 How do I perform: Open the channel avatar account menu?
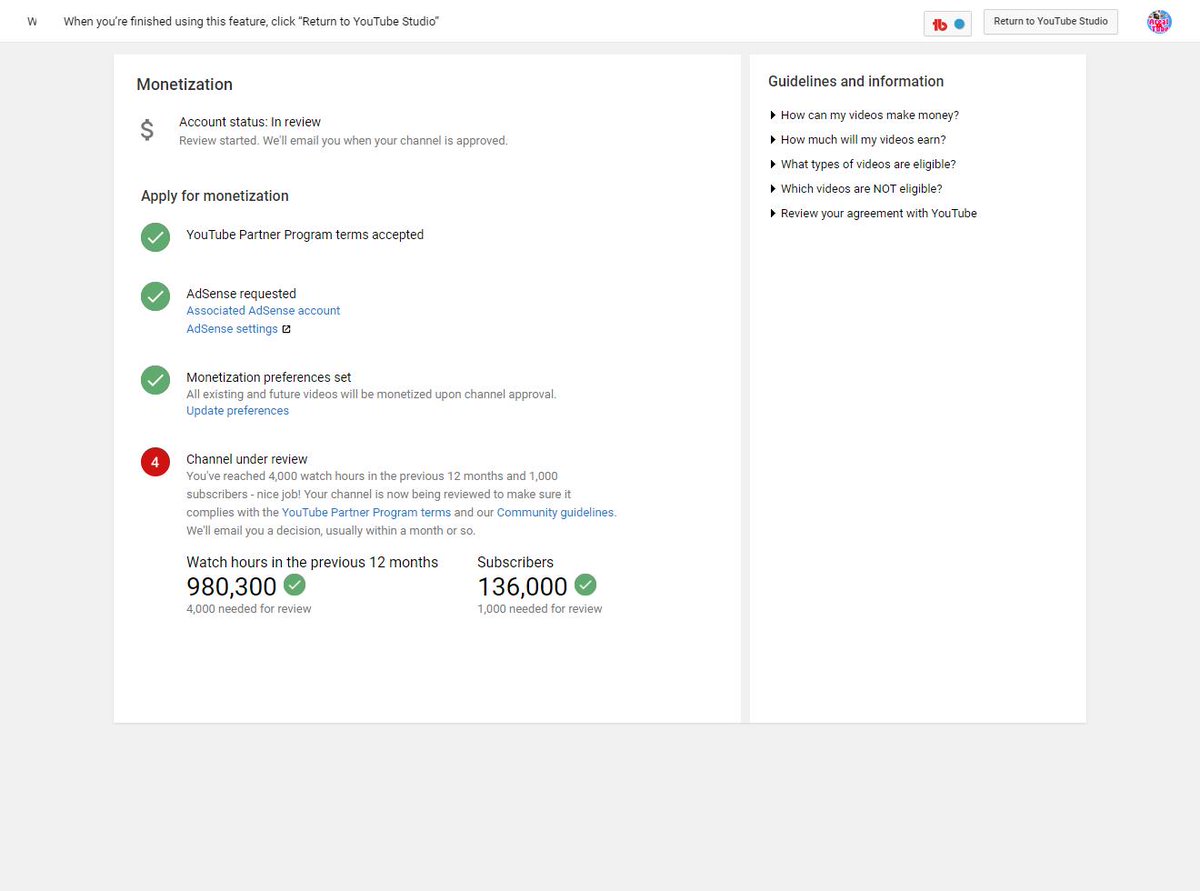click(x=1159, y=22)
